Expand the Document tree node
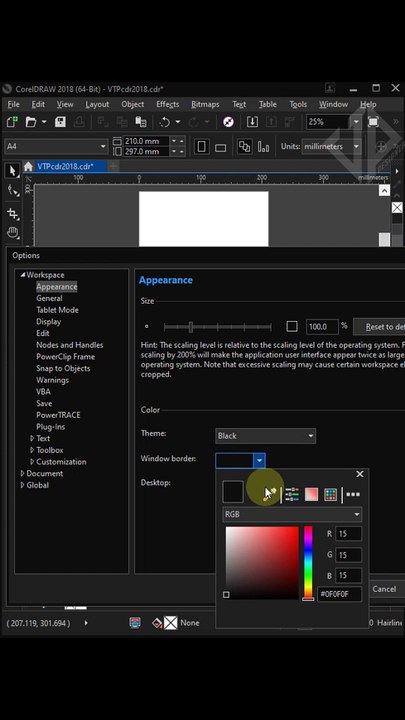 [x=22, y=473]
